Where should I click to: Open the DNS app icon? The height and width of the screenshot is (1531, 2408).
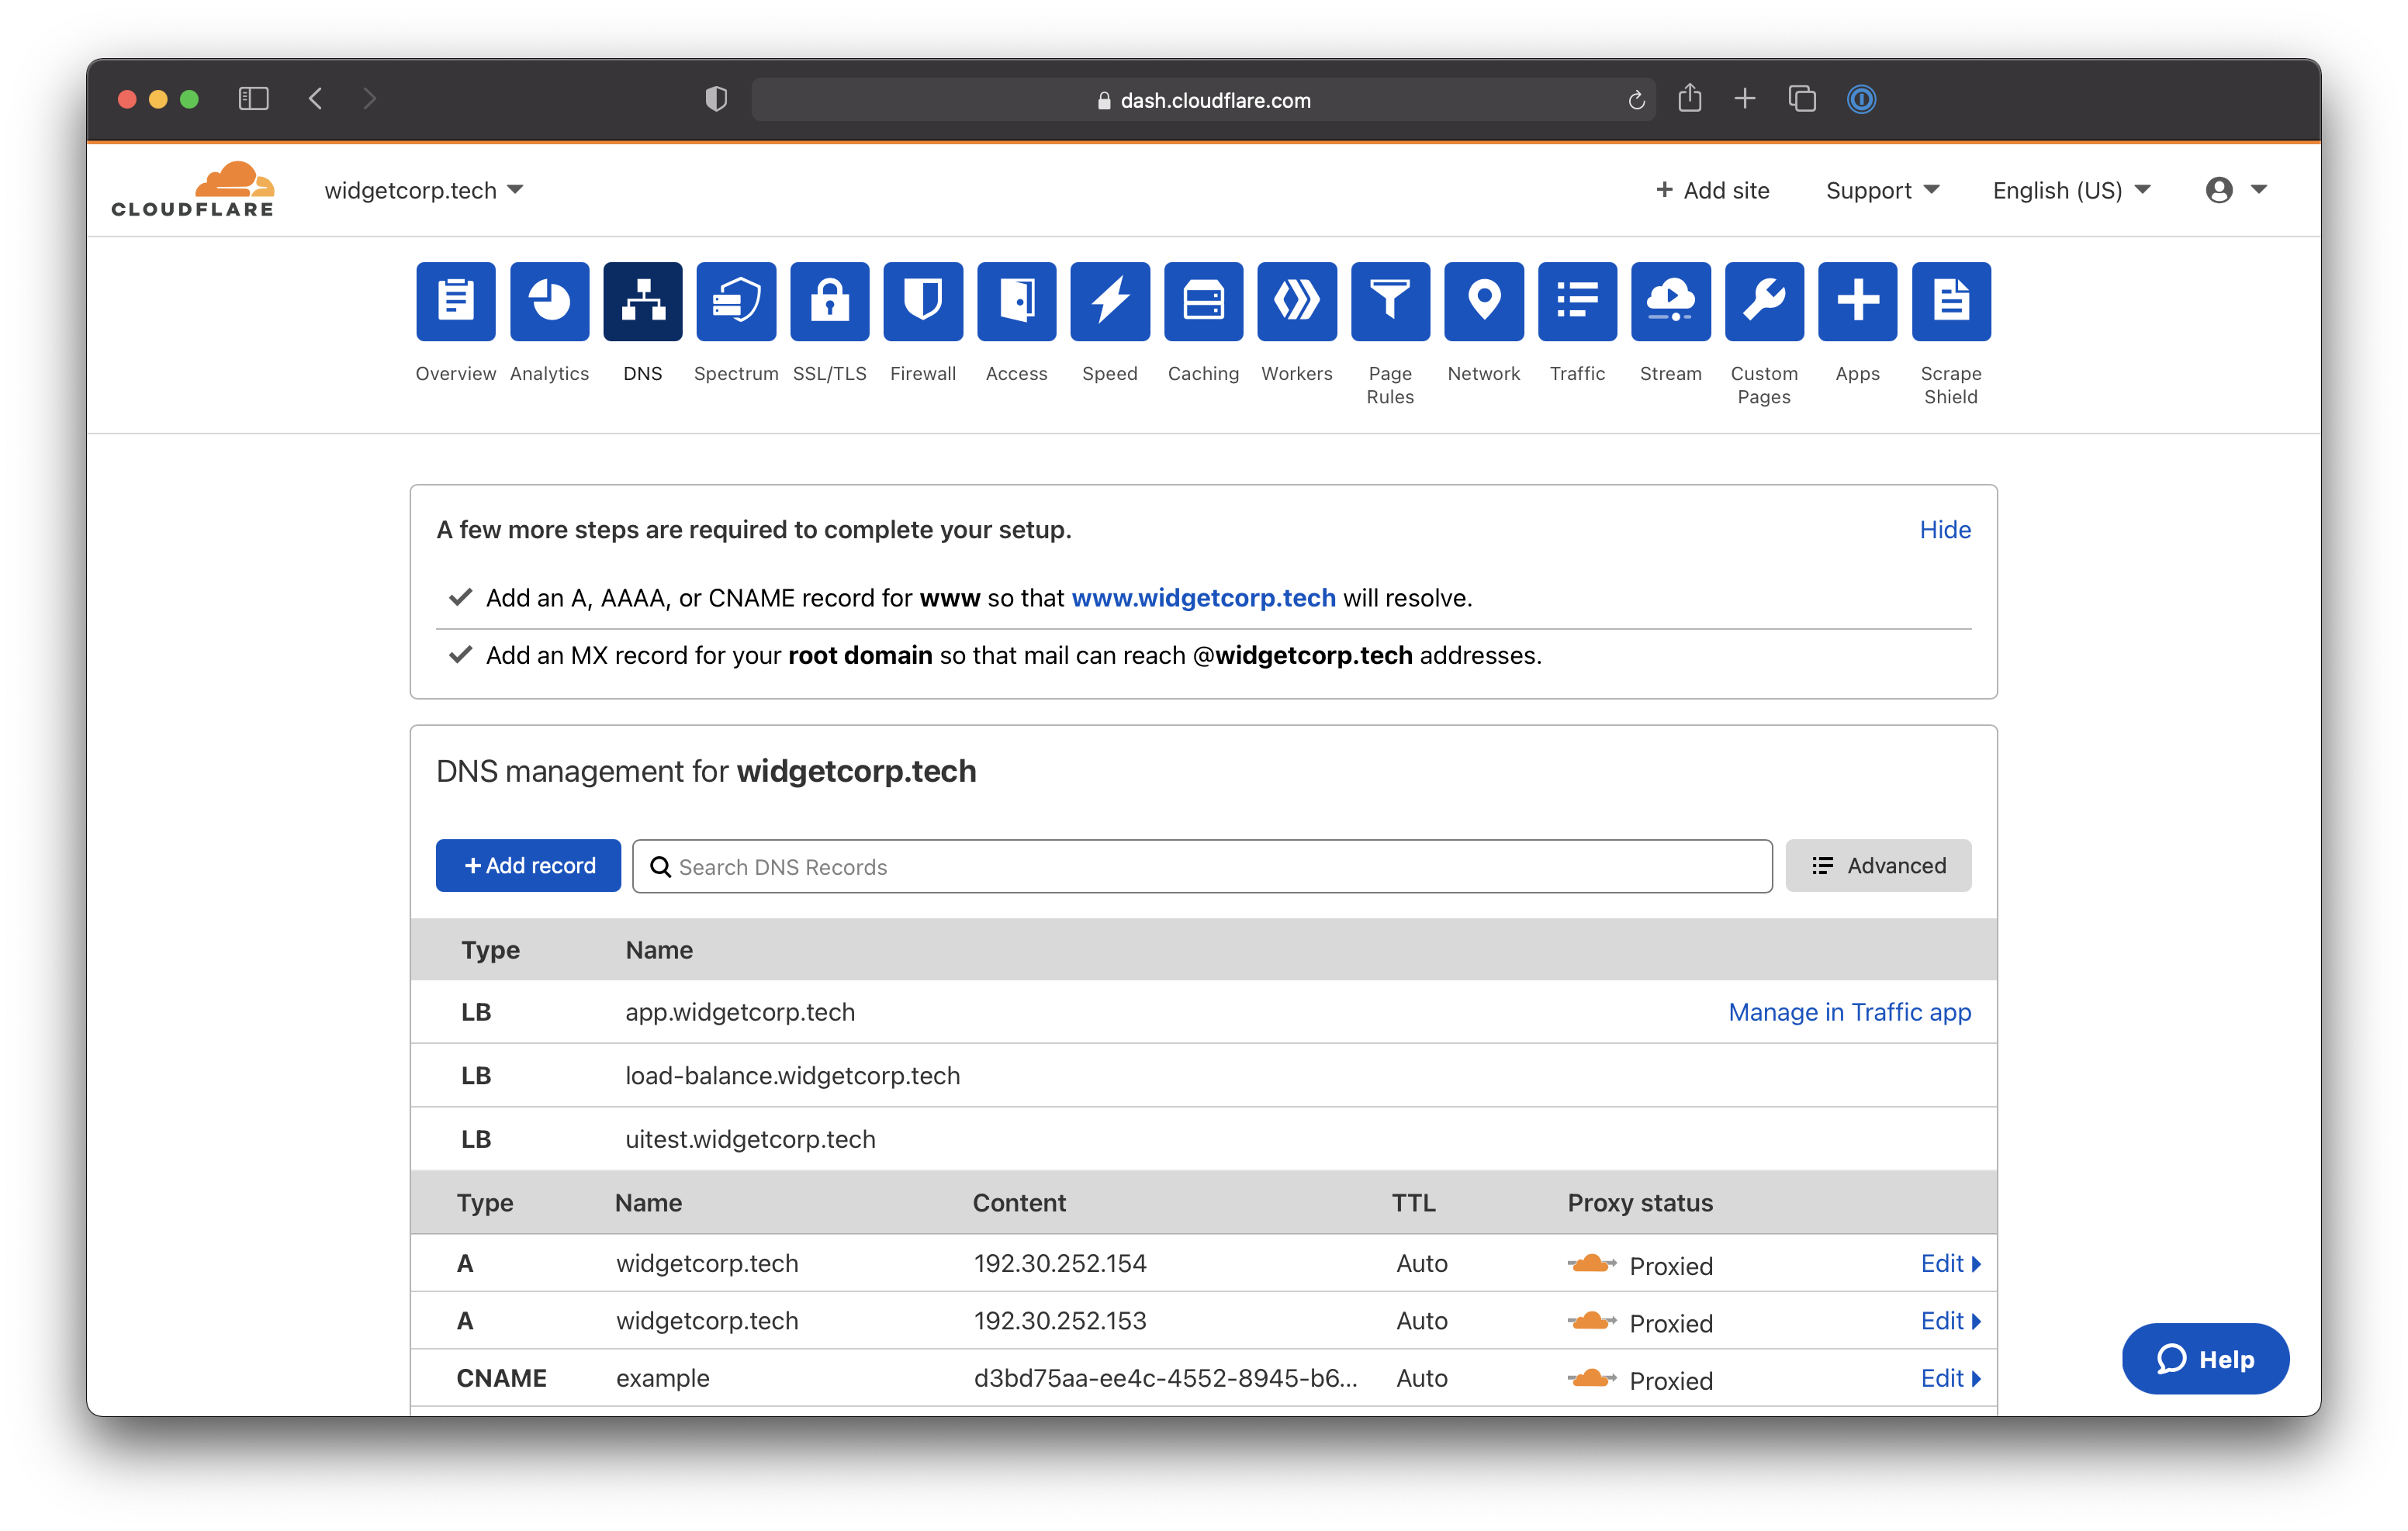pyautogui.click(x=642, y=301)
